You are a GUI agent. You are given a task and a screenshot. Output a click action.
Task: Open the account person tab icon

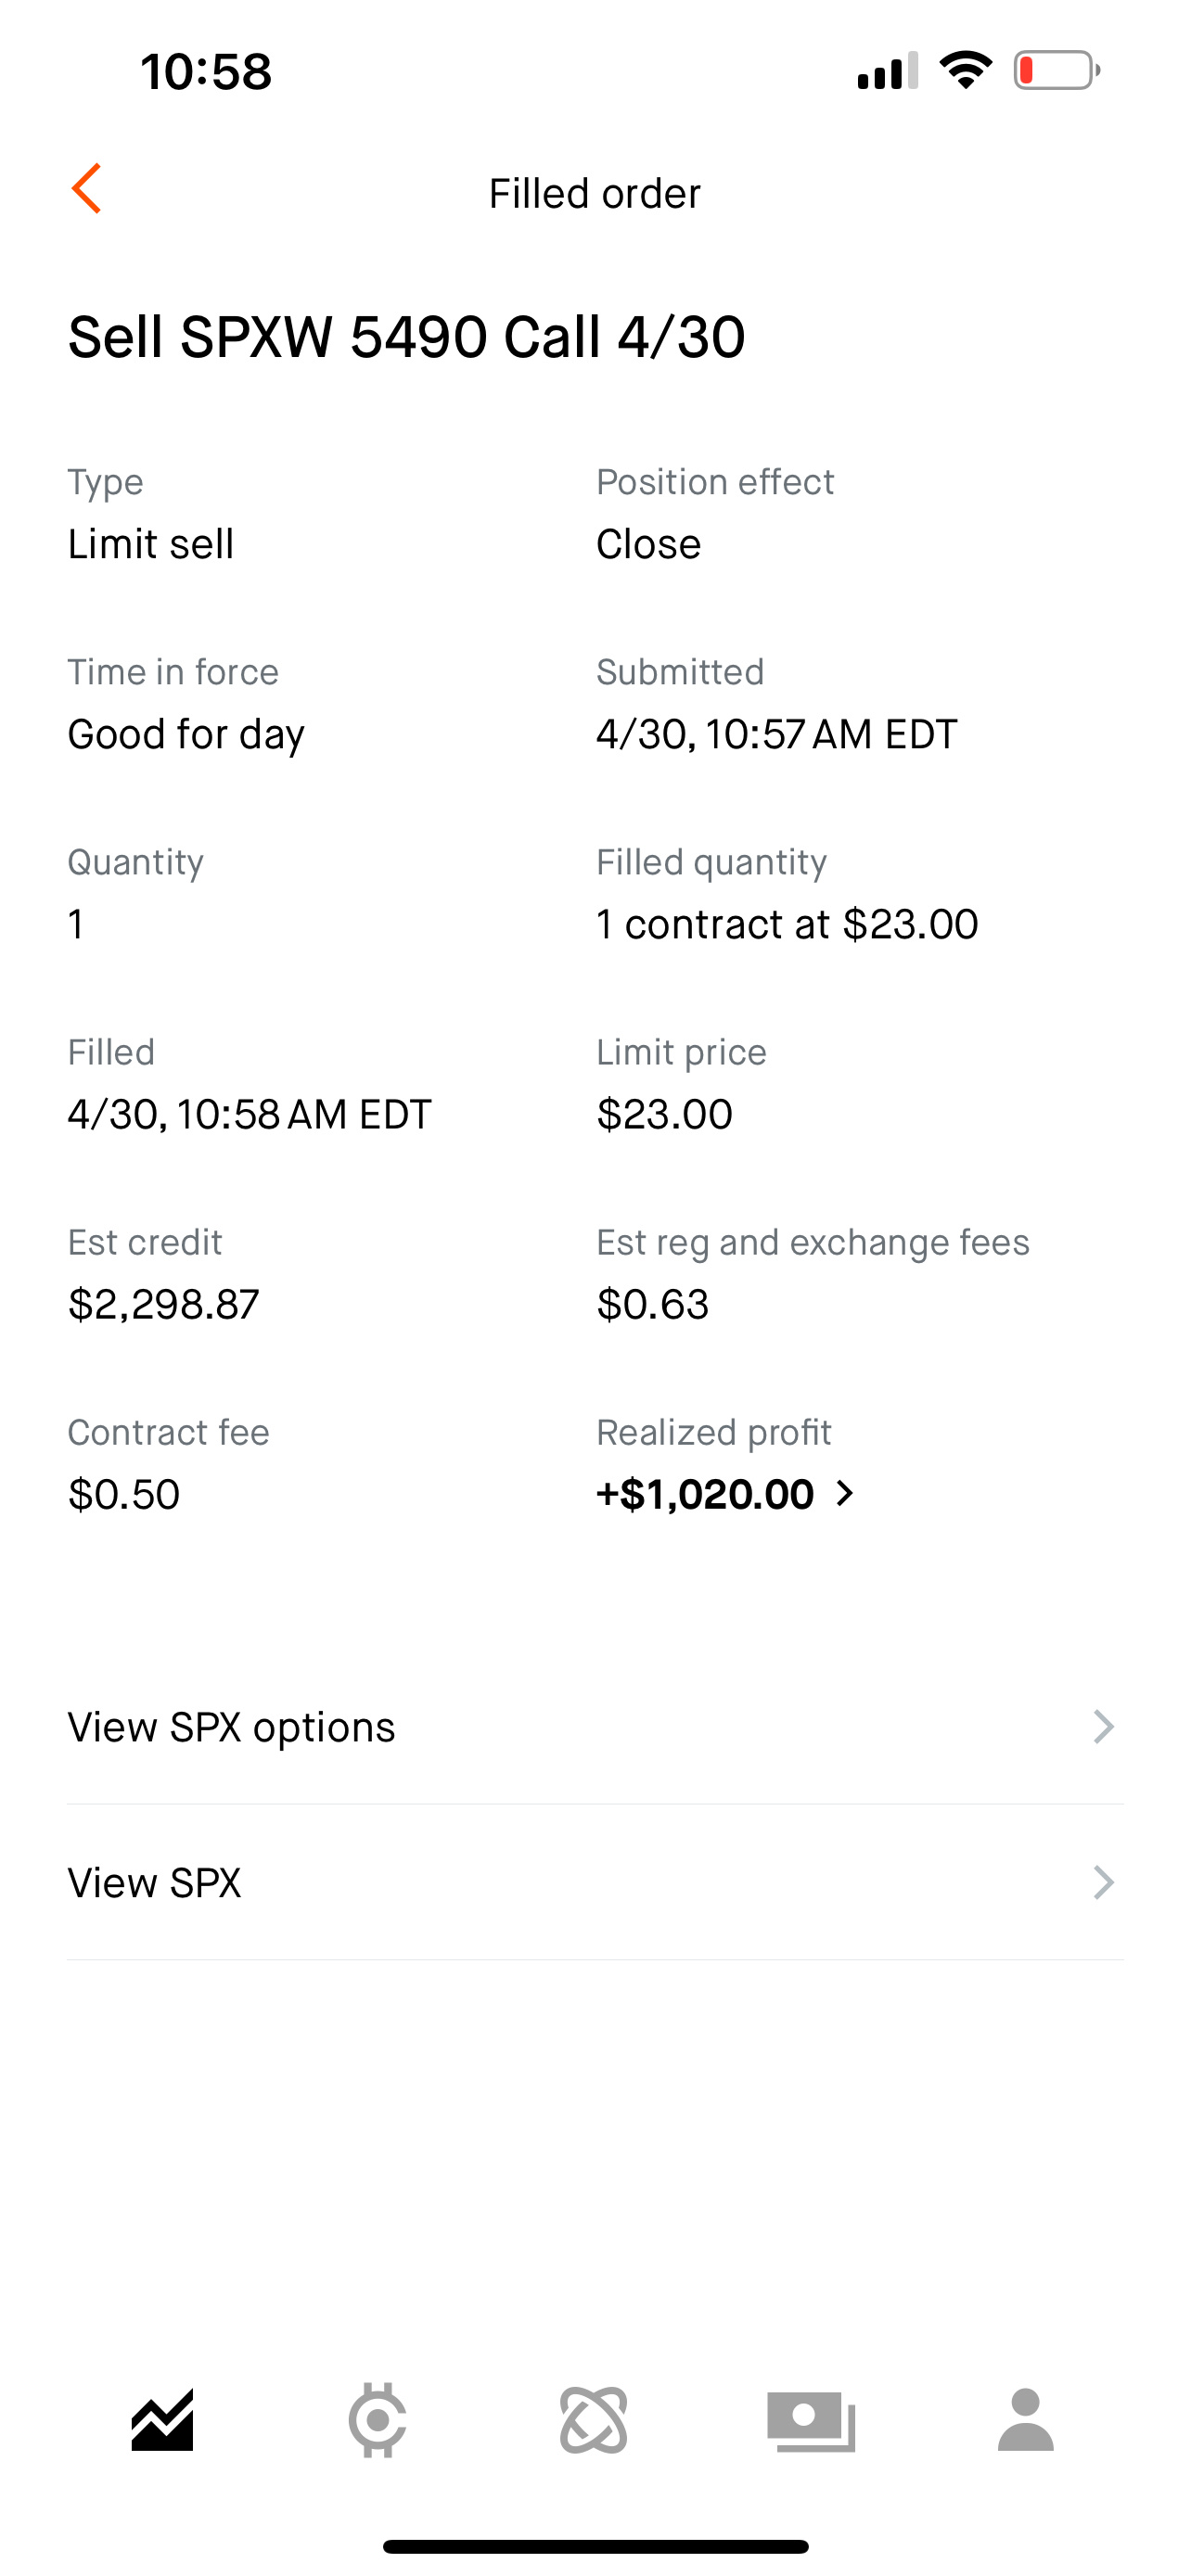pos(1026,2420)
